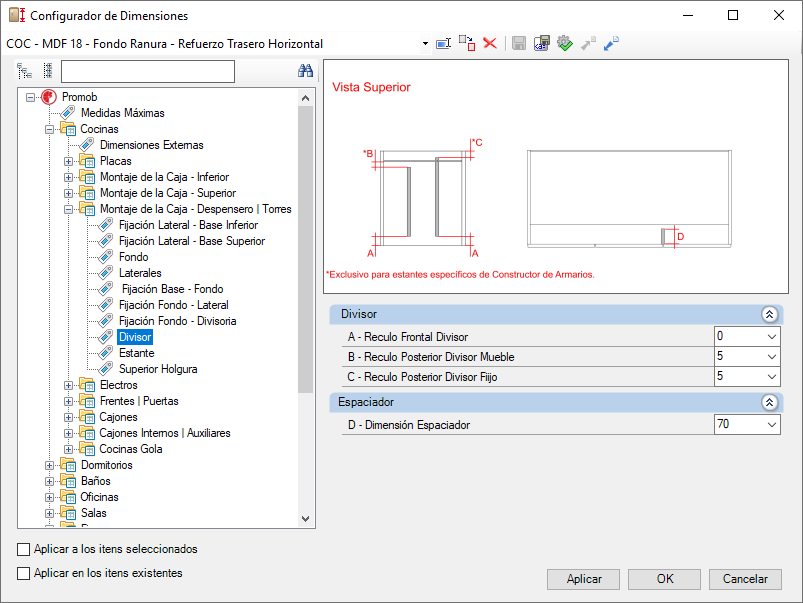
Task: Click the folder icon beside Electros
Action: click(87, 385)
